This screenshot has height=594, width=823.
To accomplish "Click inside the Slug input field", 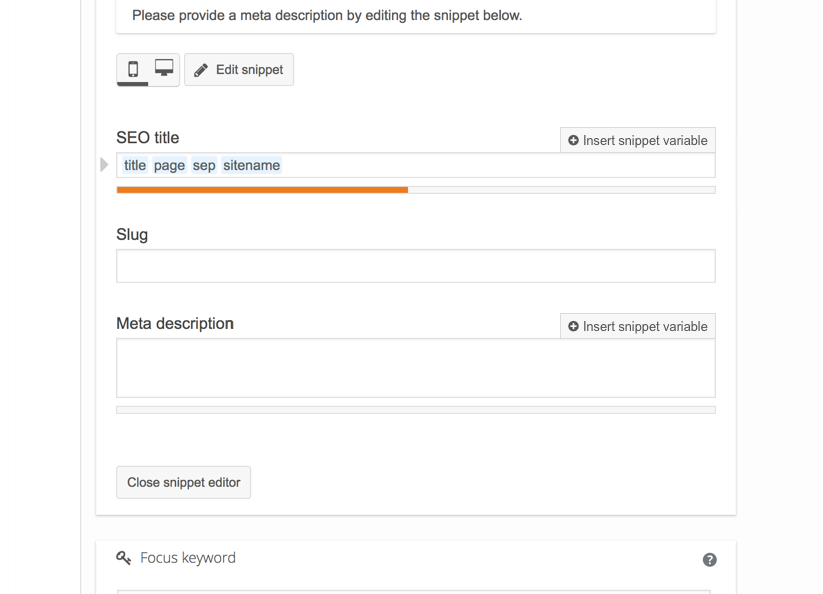I will (416, 265).
